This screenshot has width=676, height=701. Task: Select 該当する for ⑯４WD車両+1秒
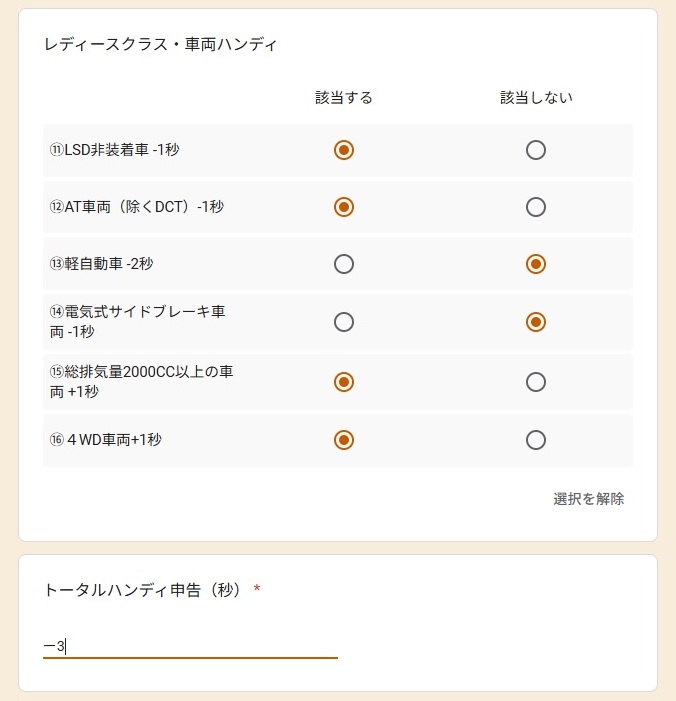click(x=344, y=440)
